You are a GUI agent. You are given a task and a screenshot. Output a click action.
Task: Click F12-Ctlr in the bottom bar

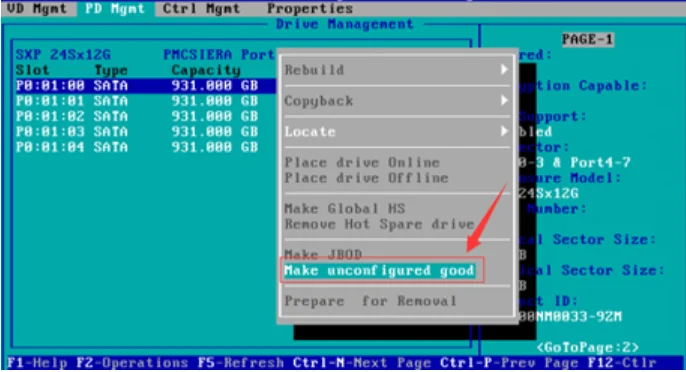(x=622, y=363)
